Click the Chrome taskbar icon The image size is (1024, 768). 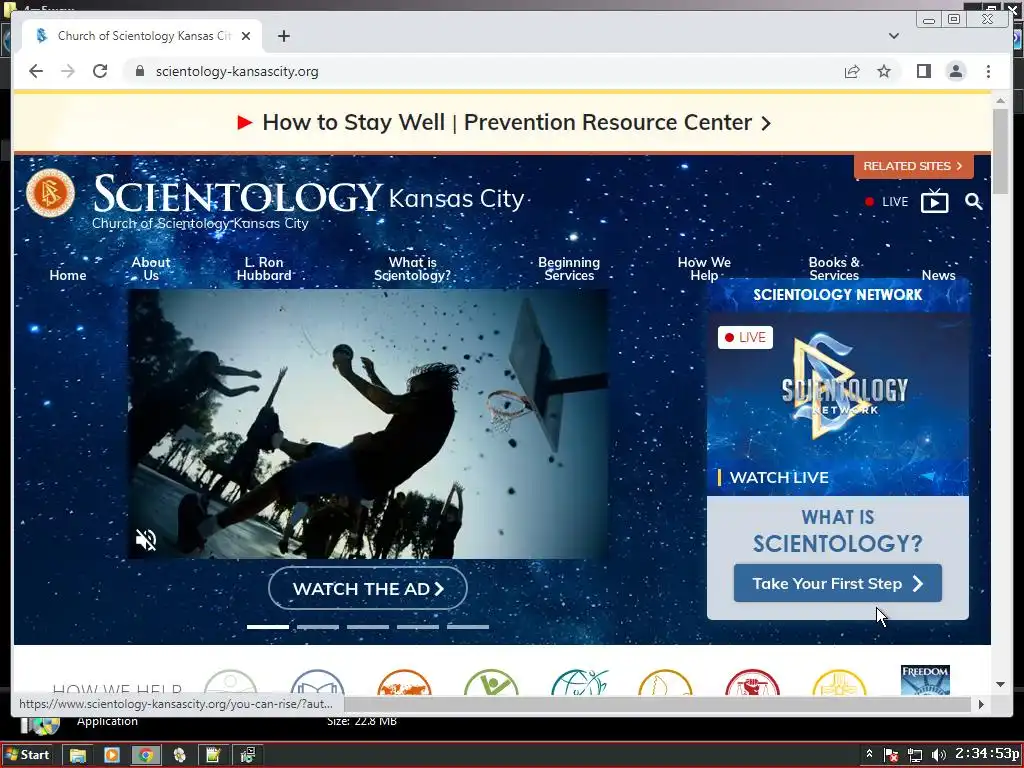pos(146,756)
